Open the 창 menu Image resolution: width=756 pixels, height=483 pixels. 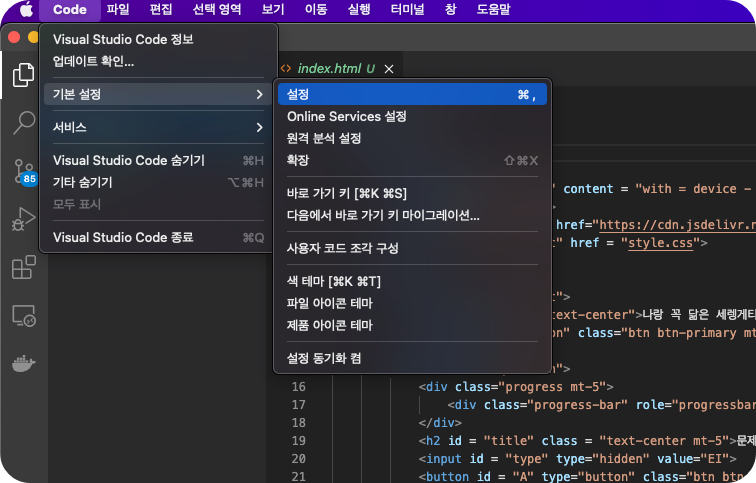(x=450, y=9)
